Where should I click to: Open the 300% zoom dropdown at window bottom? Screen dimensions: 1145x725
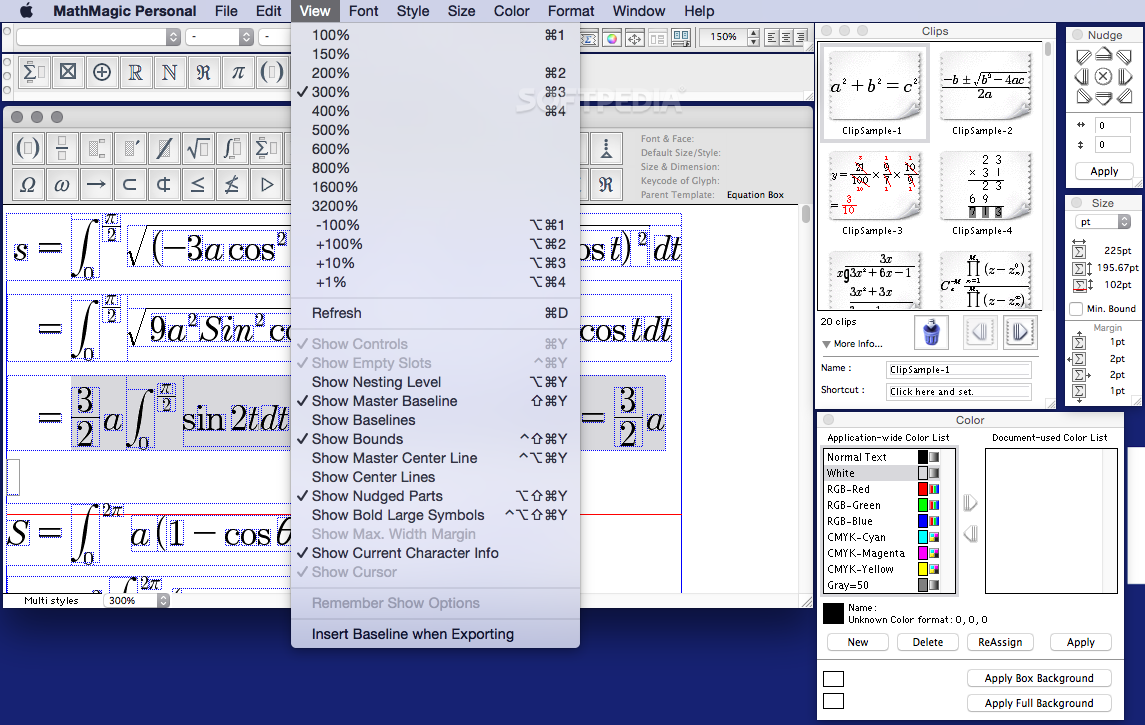[137, 600]
